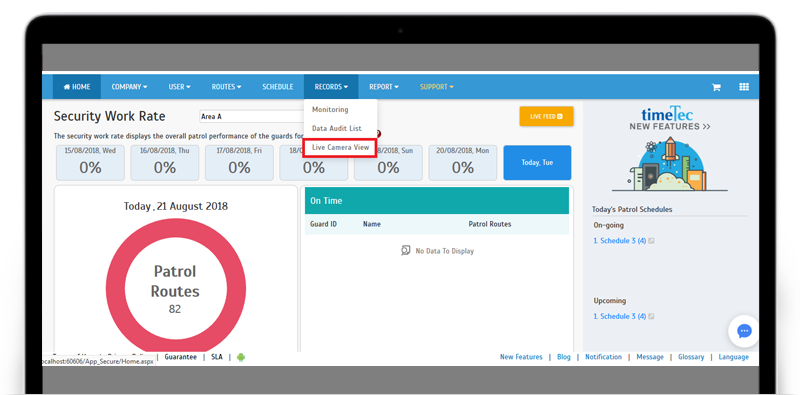Open the Glossary footer link

click(x=691, y=357)
